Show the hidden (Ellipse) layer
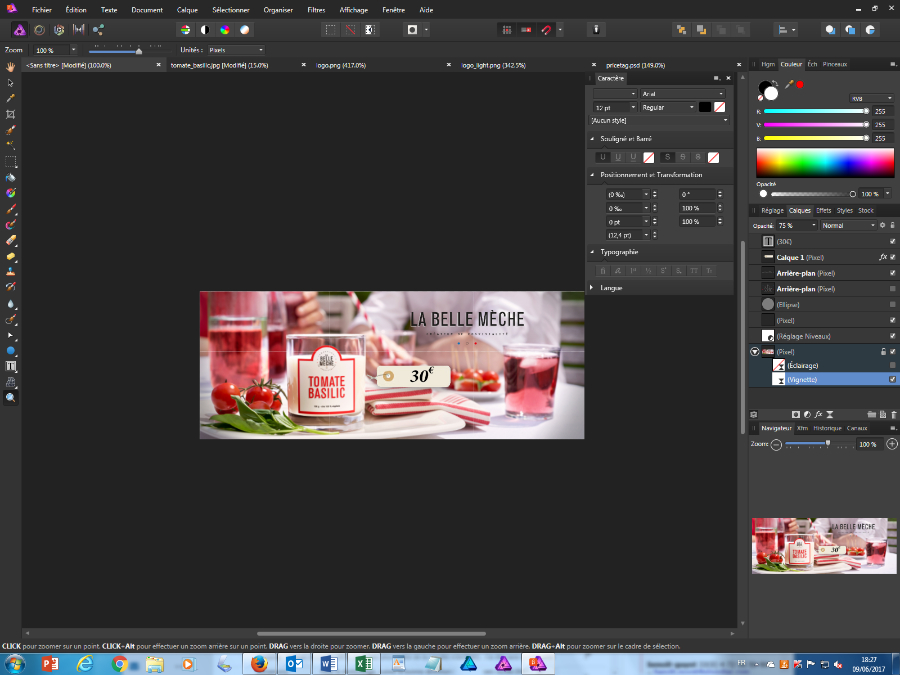The image size is (900, 675). [893, 304]
